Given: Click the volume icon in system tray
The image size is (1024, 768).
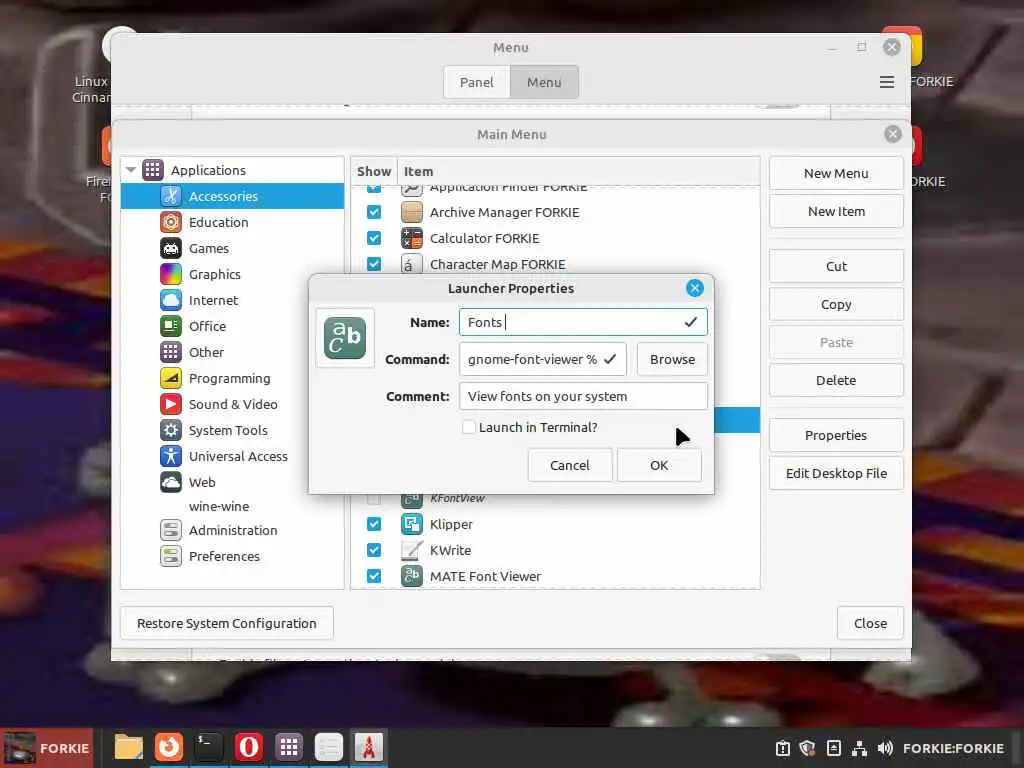Looking at the screenshot, I should (x=885, y=748).
